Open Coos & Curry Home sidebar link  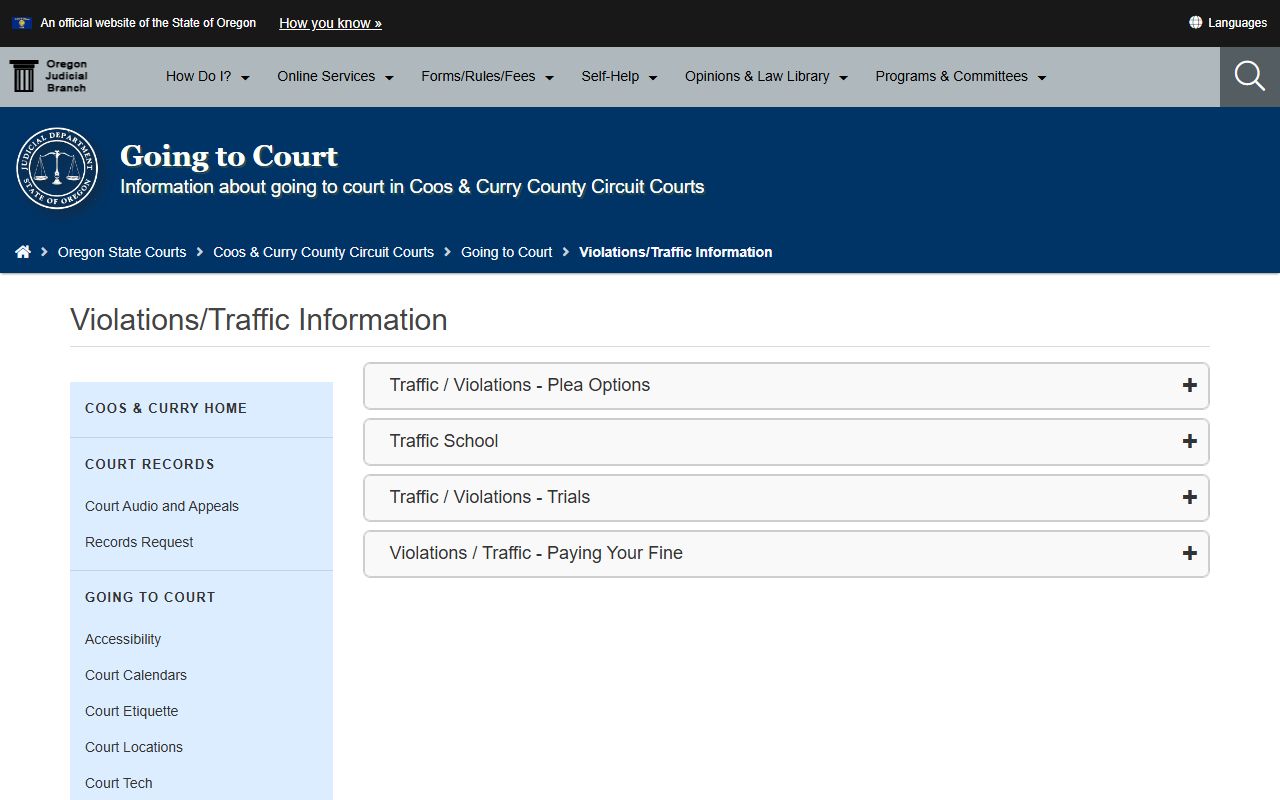coord(166,408)
